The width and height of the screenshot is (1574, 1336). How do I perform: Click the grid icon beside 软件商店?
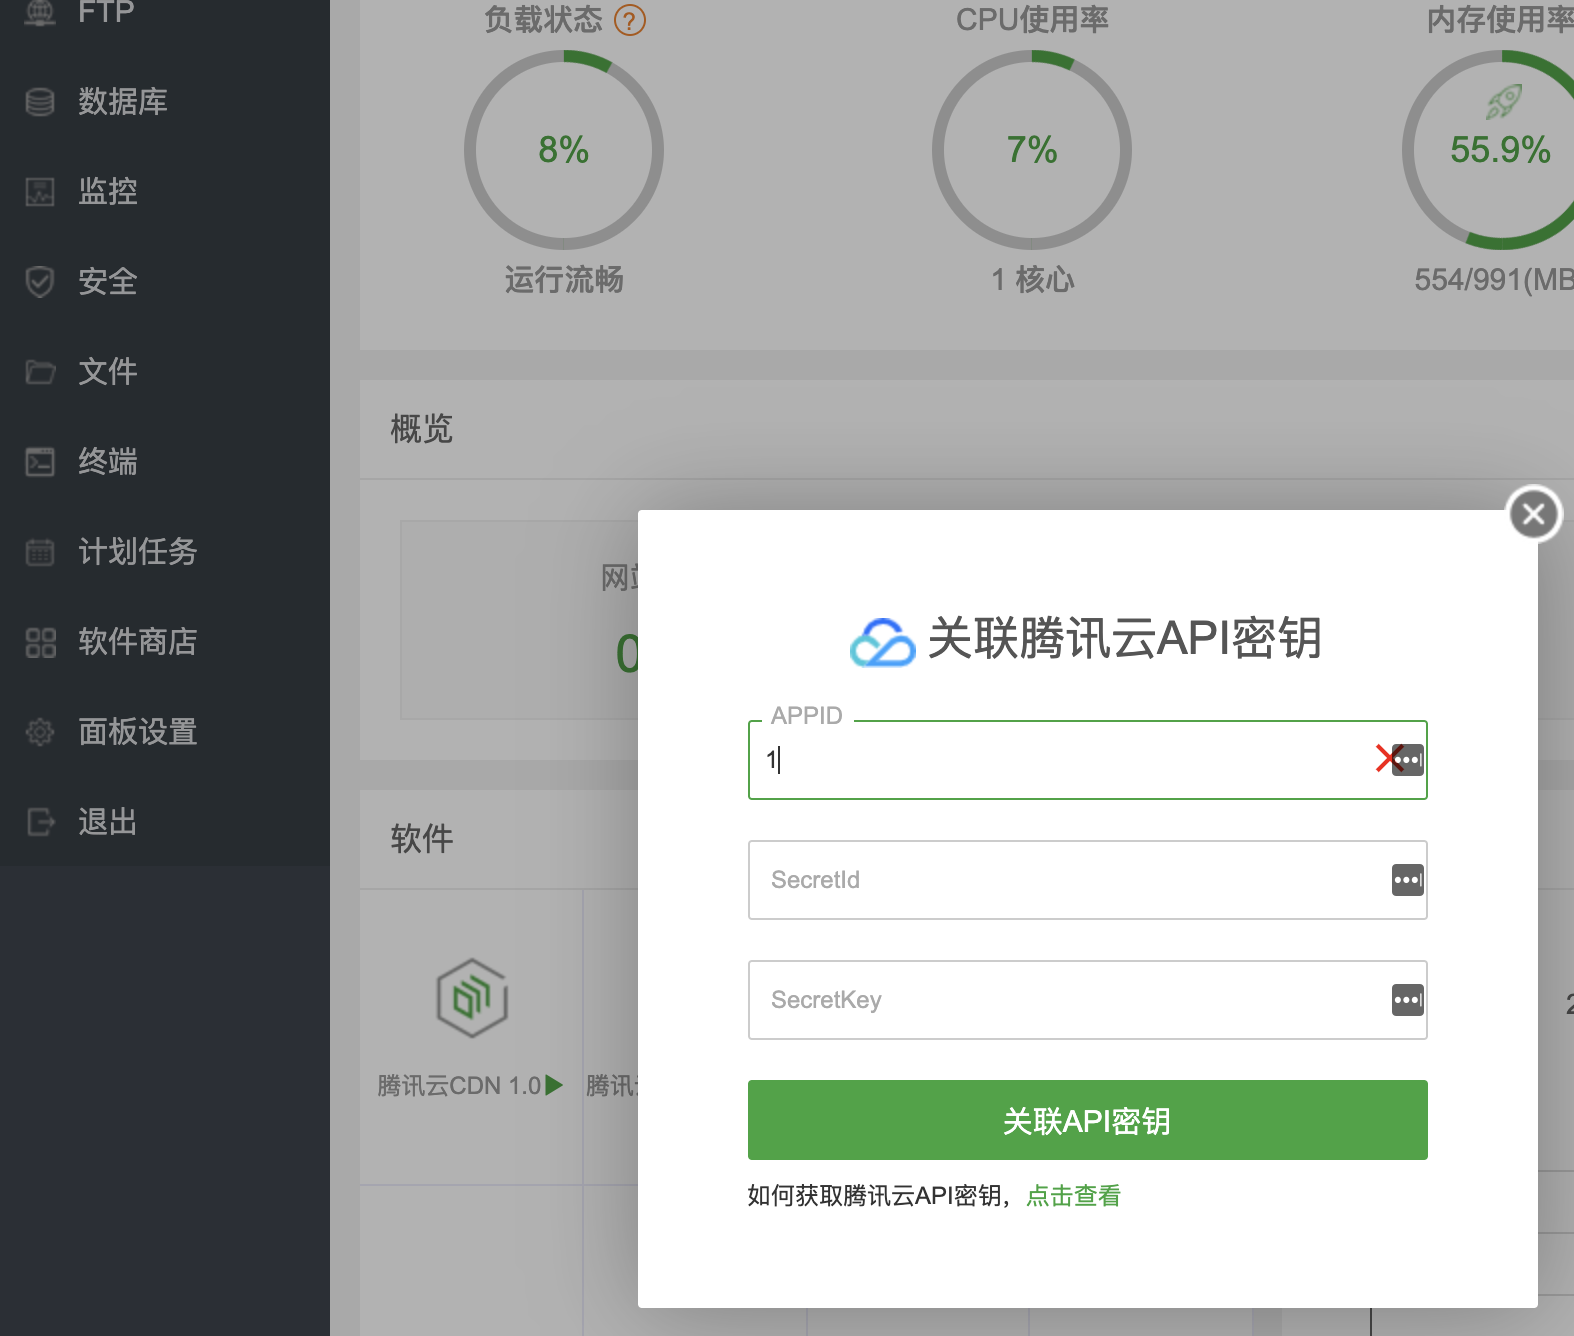pos(40,642)
